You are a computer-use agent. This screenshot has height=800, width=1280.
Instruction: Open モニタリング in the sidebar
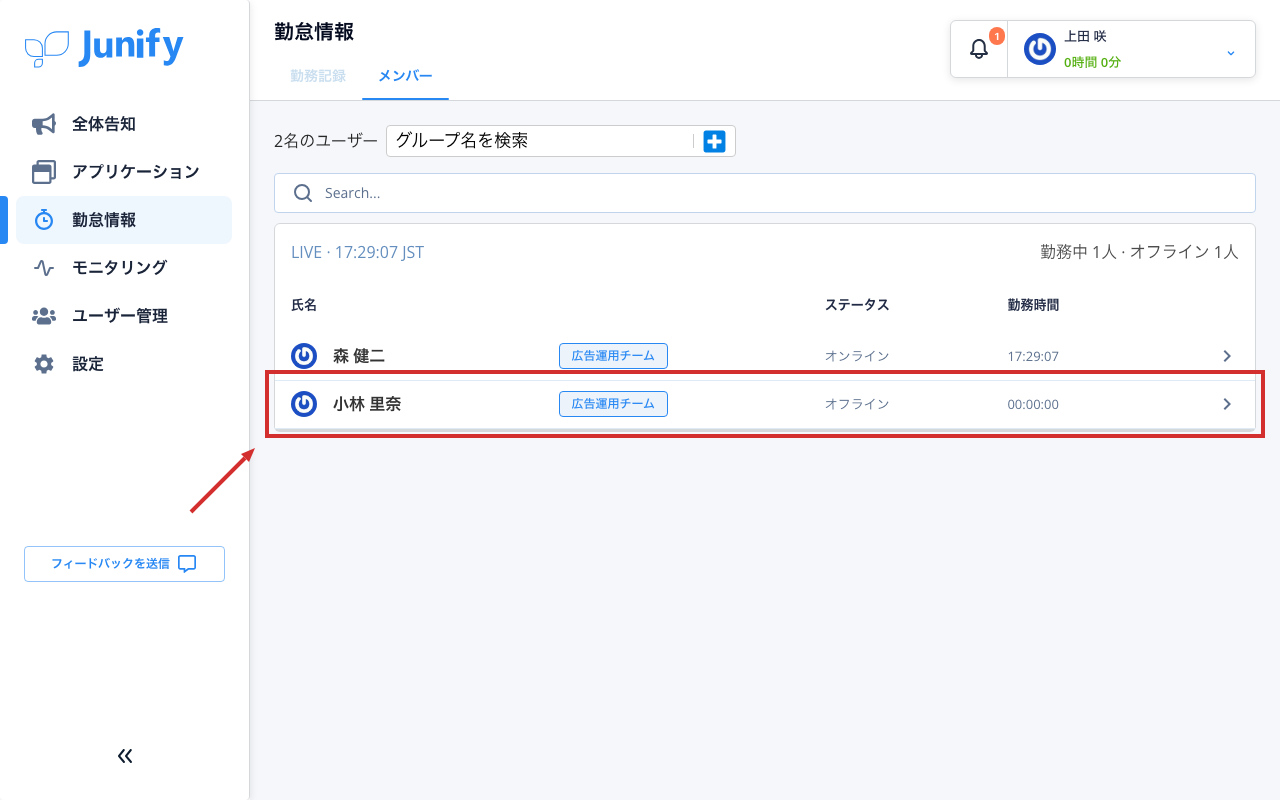(124, 268)
